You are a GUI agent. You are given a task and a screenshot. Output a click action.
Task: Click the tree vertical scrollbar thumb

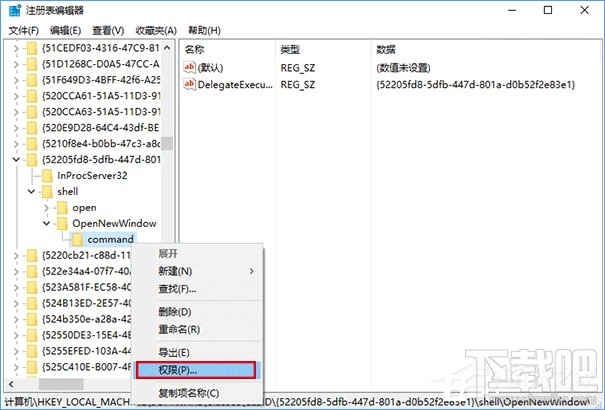[167, 143]
